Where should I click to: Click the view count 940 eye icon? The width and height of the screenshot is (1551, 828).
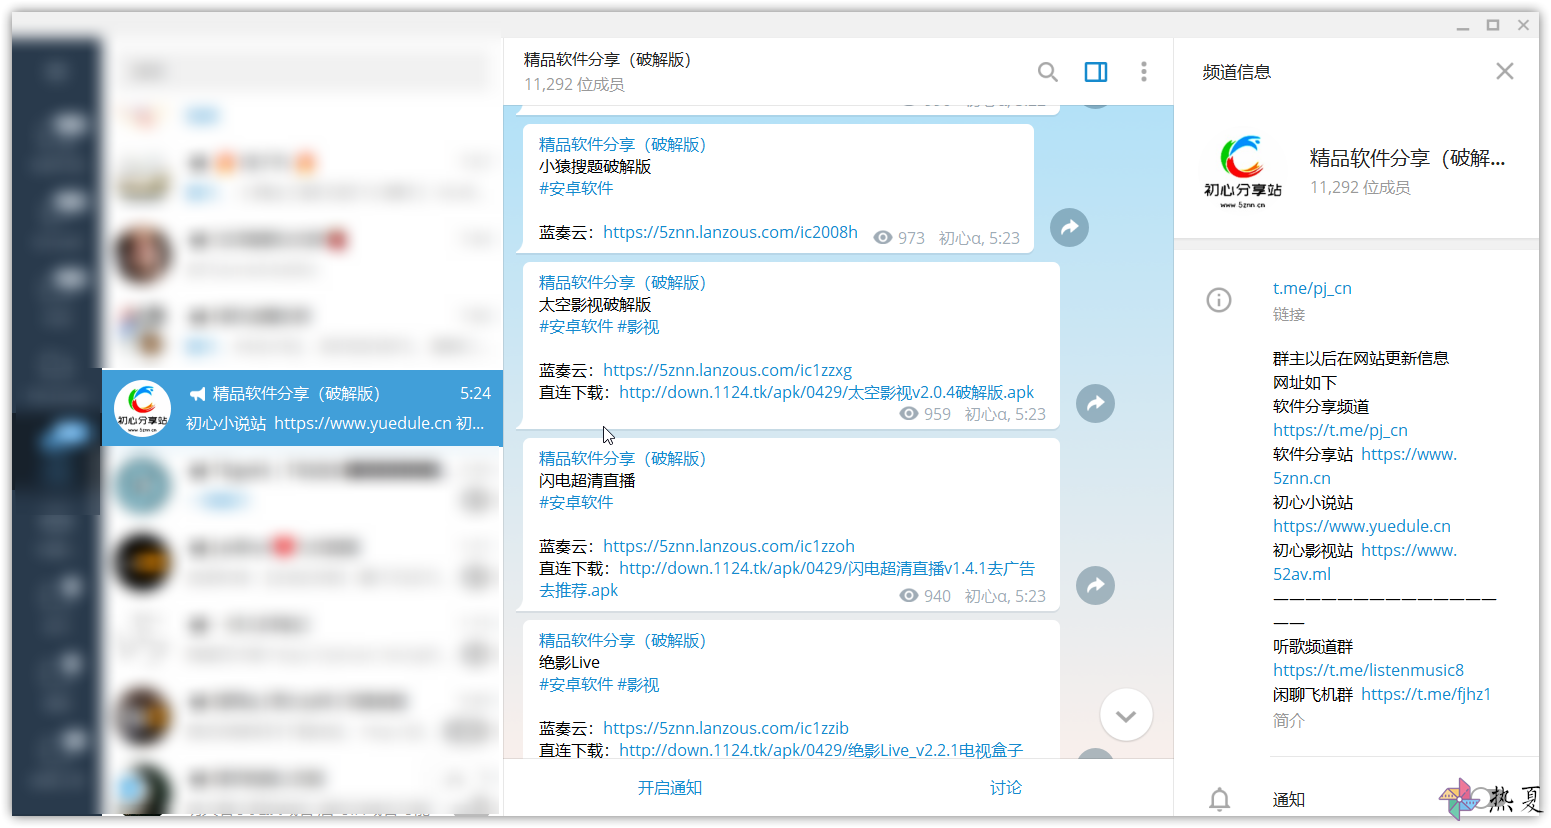pyautogui.click(x=909, y=596)
